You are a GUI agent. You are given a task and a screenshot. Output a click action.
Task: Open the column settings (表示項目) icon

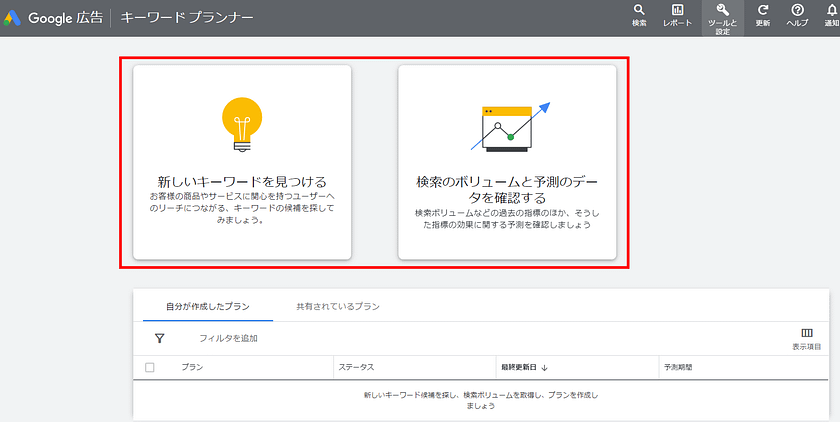pos(807,333)
